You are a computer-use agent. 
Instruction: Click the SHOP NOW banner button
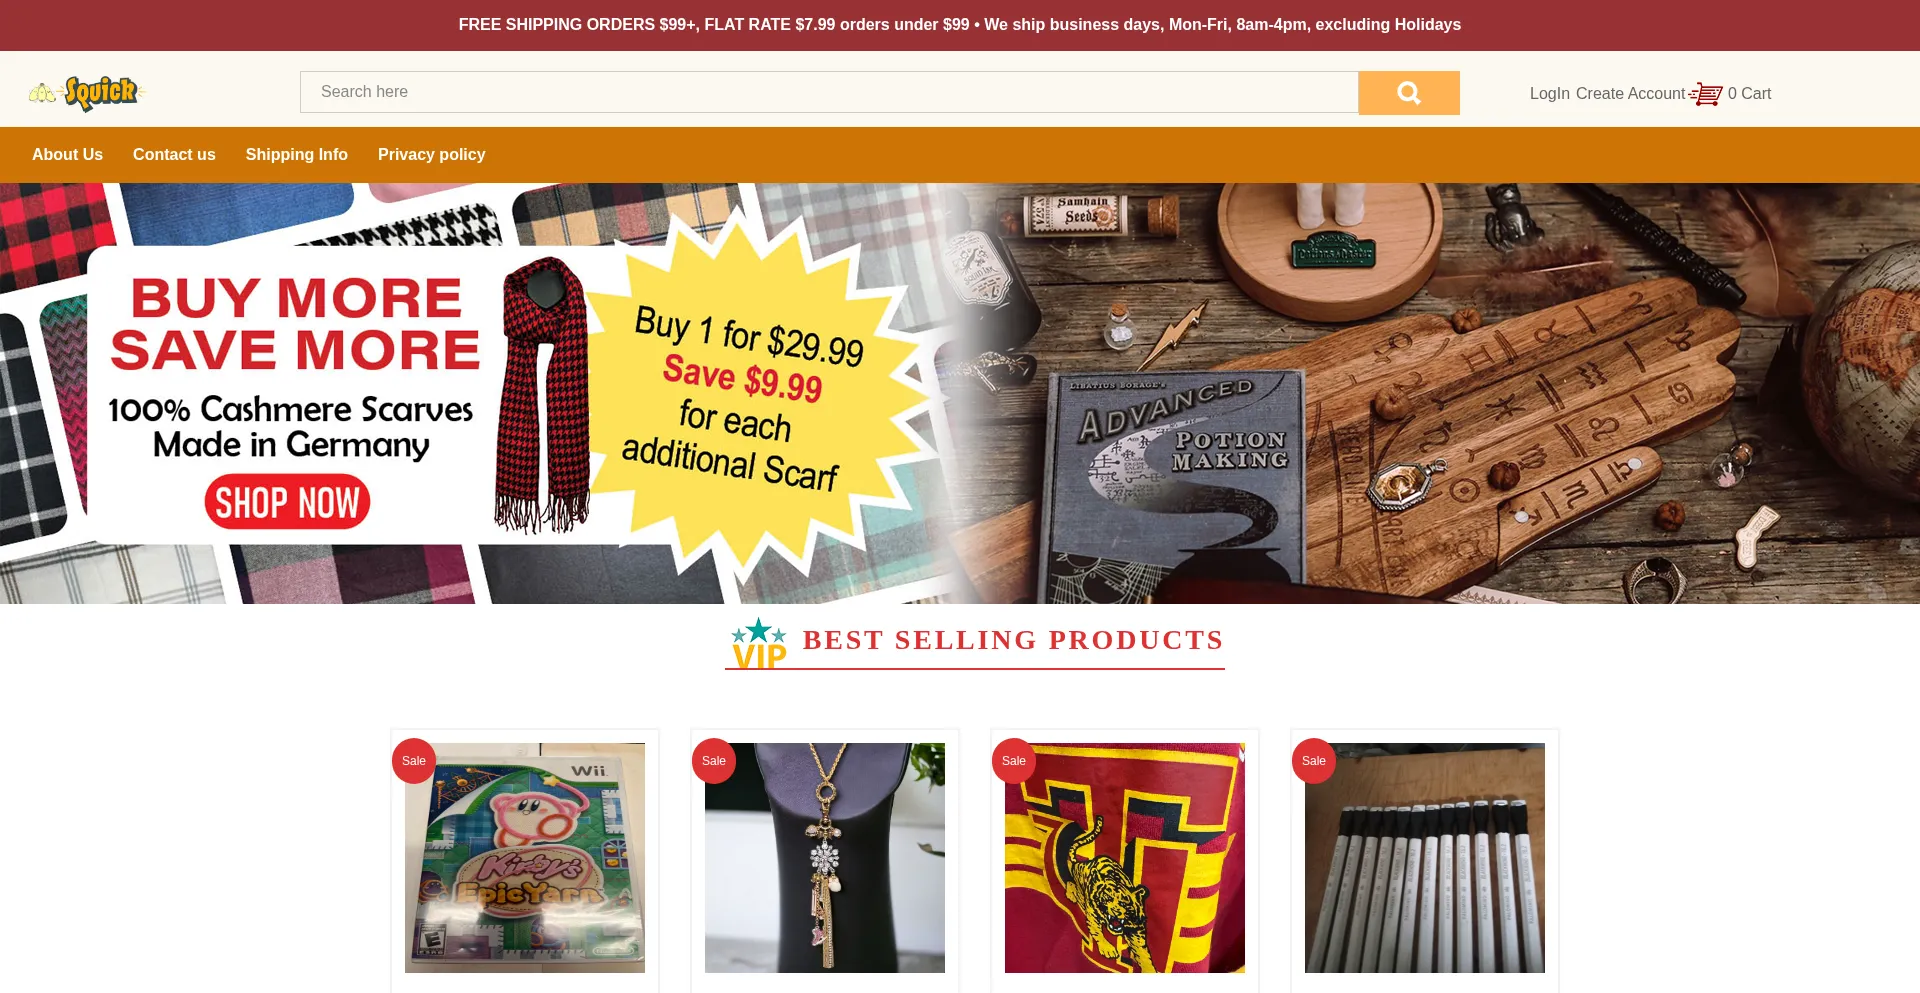pyautogui.click(x=287, y=502)
